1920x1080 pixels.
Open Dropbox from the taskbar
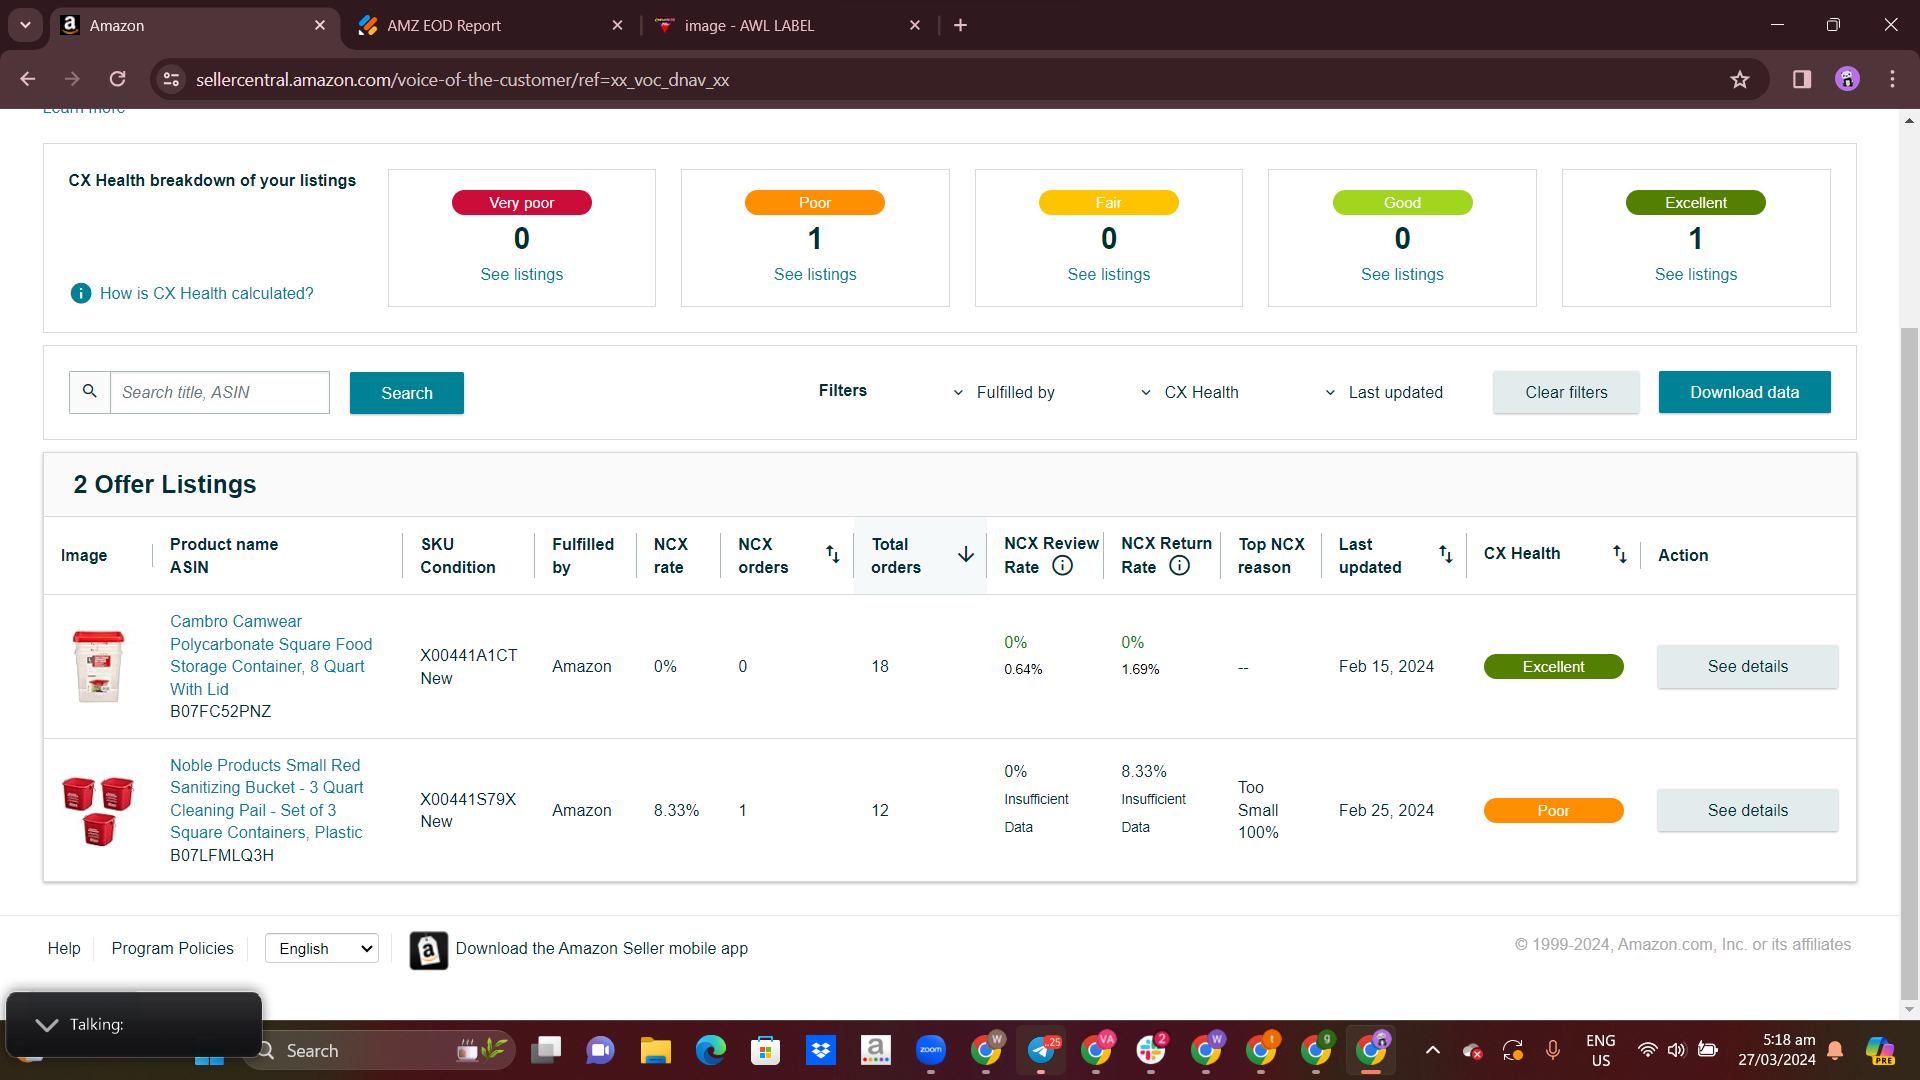[x=821, y=1050]
